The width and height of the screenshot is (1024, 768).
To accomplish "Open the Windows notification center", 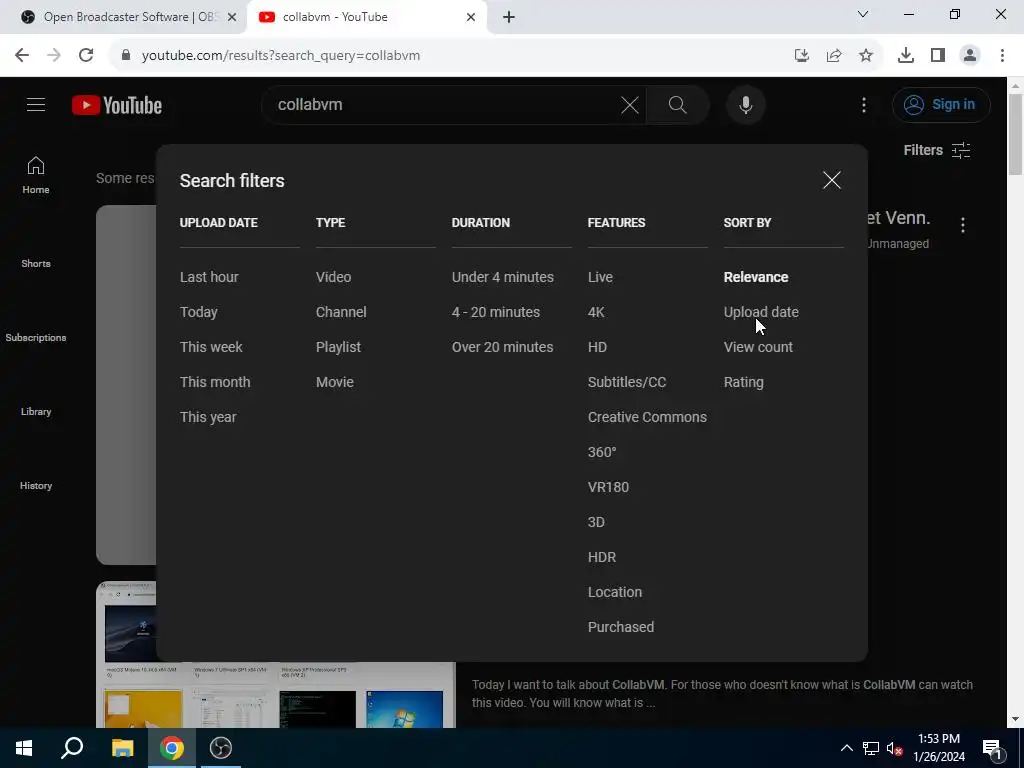I will [992, 748].
